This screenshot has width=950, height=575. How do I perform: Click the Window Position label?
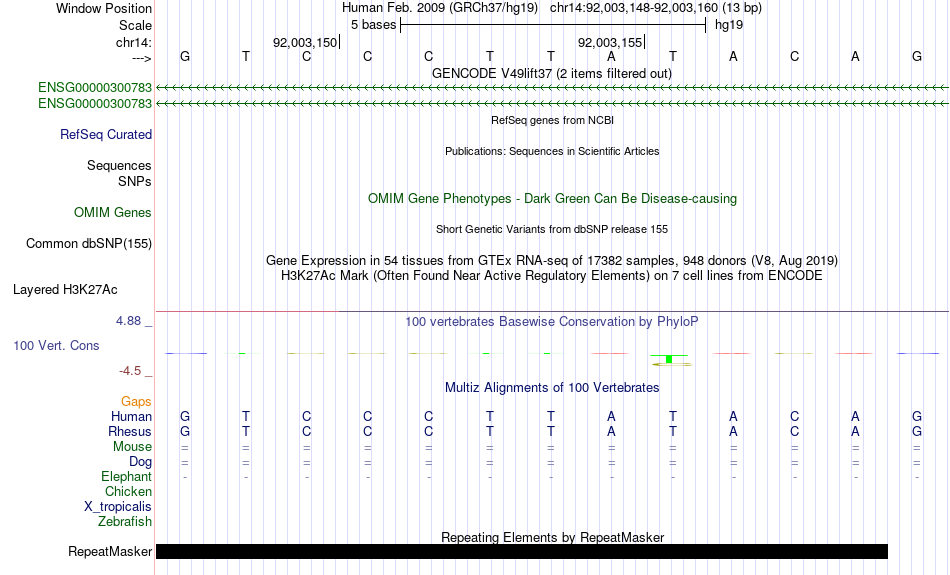[104, 8]
